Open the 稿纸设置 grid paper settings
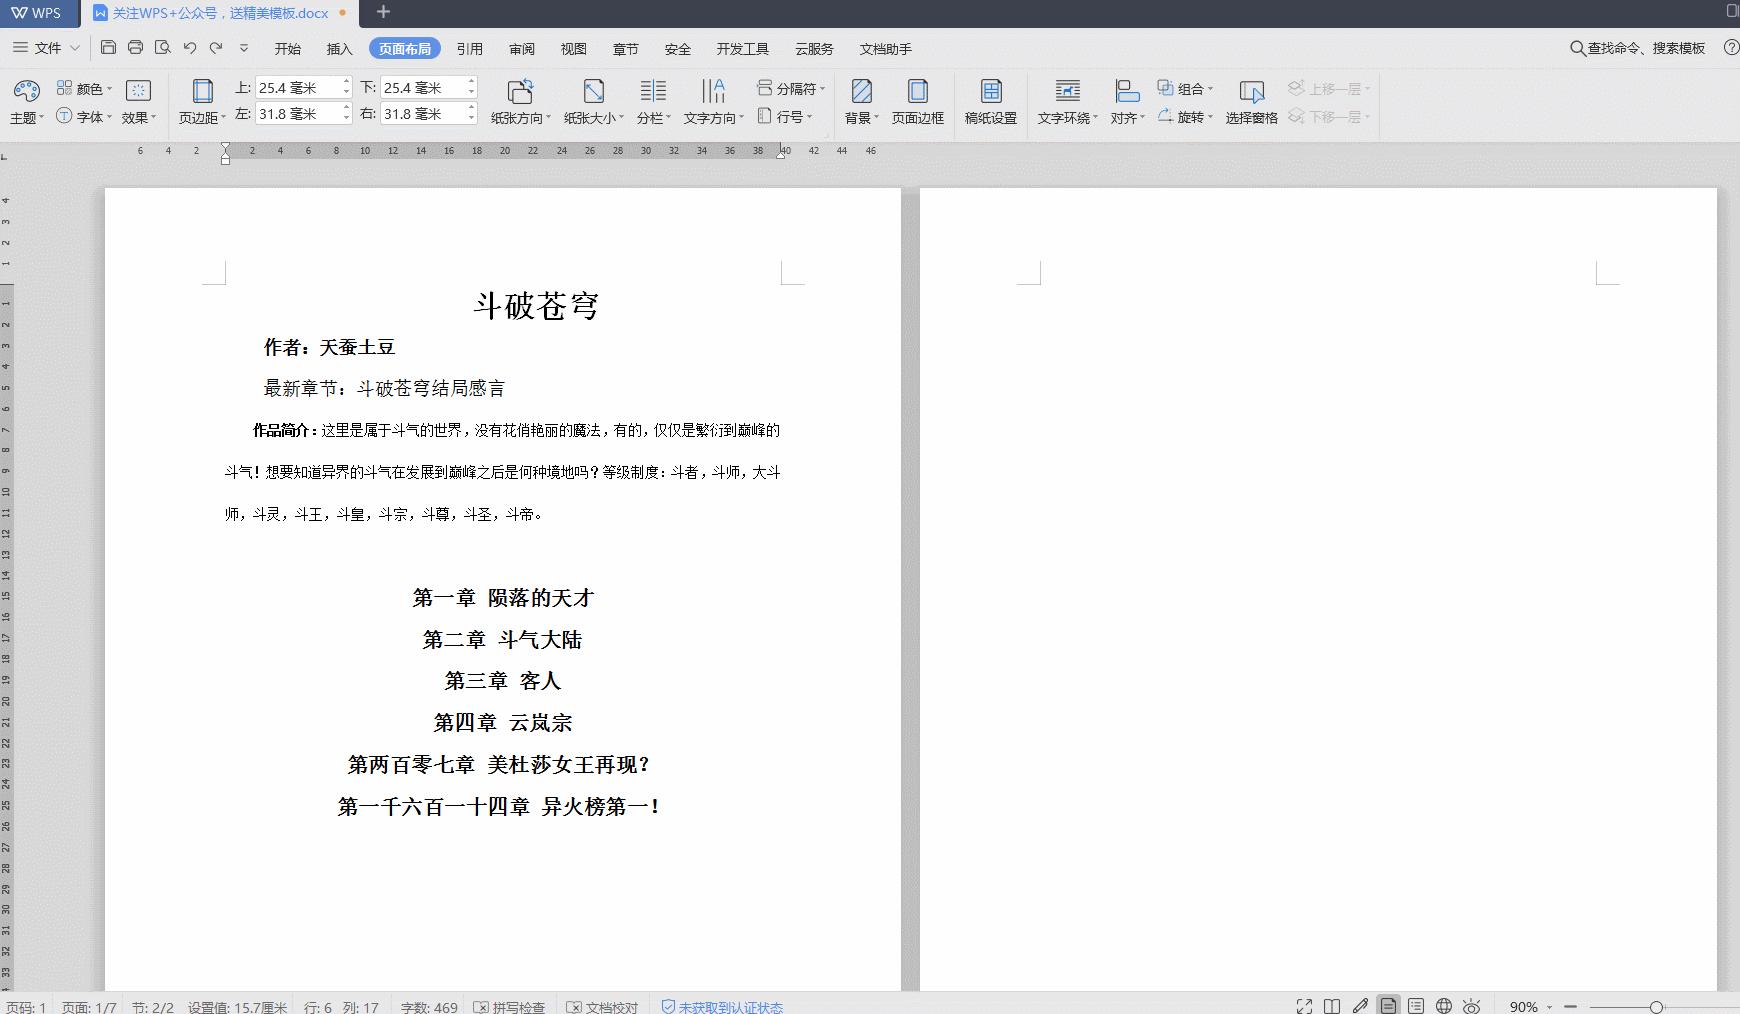The width and height of the screenshot is (1740, 1014). [x=989, y=100]
